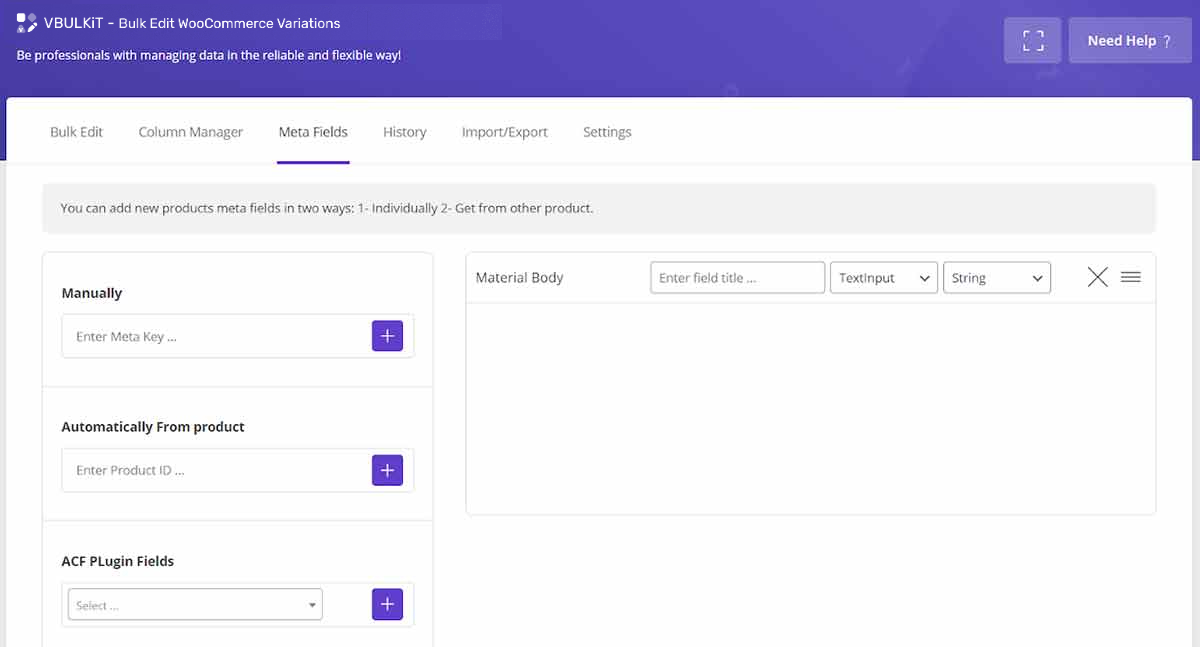Open the TextInput field type dropdown
This screenshot has height=647, width=1200.
(x=883, y=278)
